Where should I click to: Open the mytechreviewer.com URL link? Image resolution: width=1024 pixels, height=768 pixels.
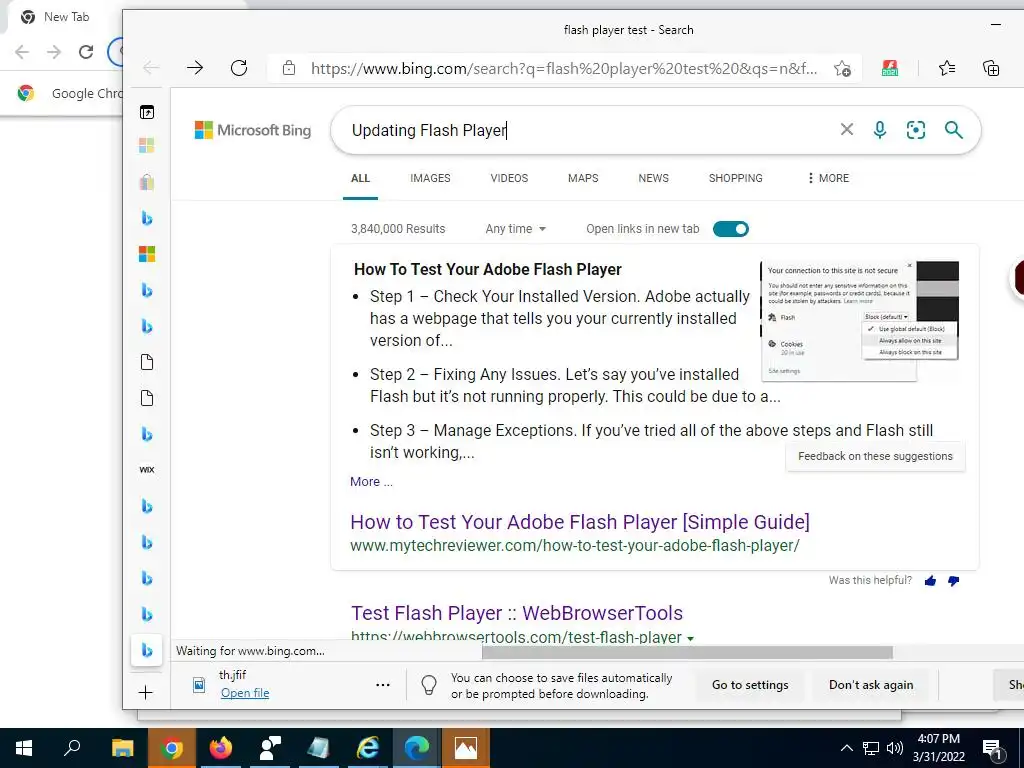coord(575,545)
